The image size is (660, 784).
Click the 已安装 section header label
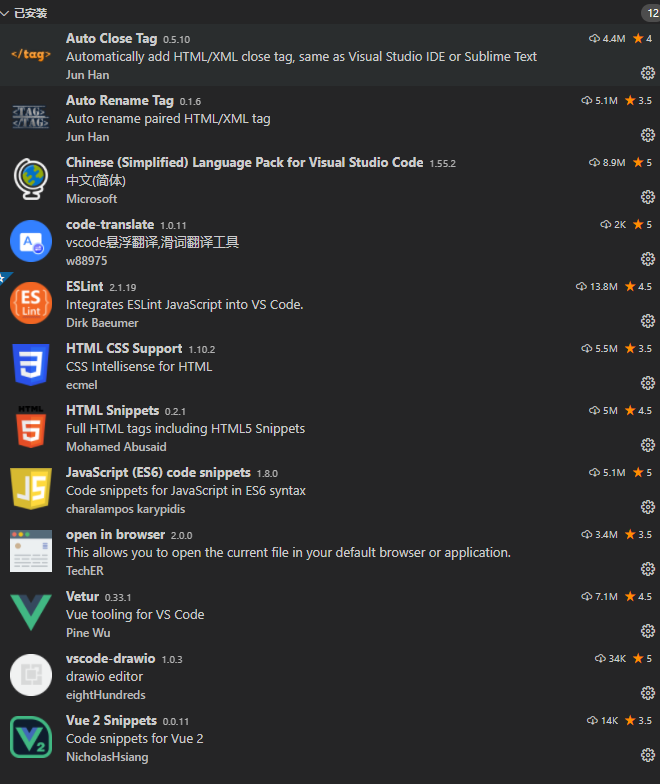[x=30, y=13]
